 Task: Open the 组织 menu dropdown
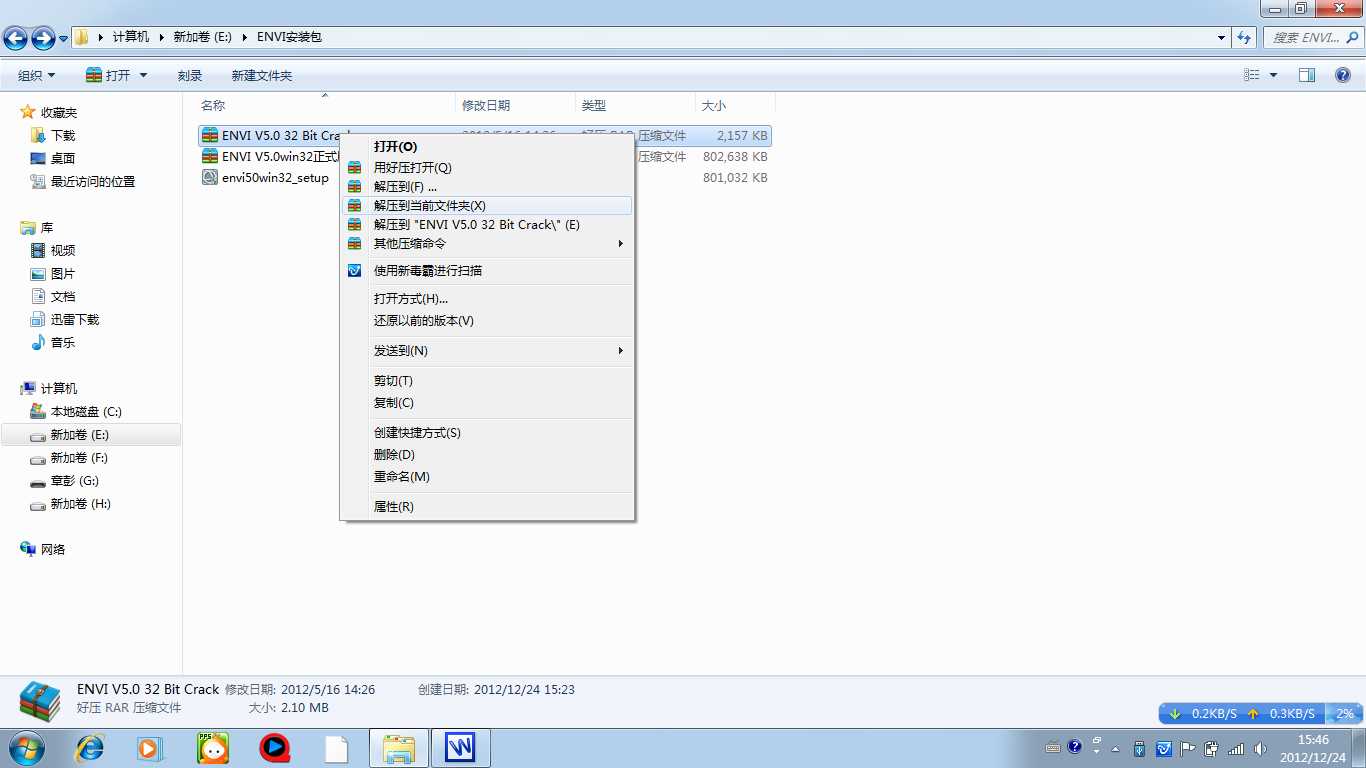[x=37, y=75]
